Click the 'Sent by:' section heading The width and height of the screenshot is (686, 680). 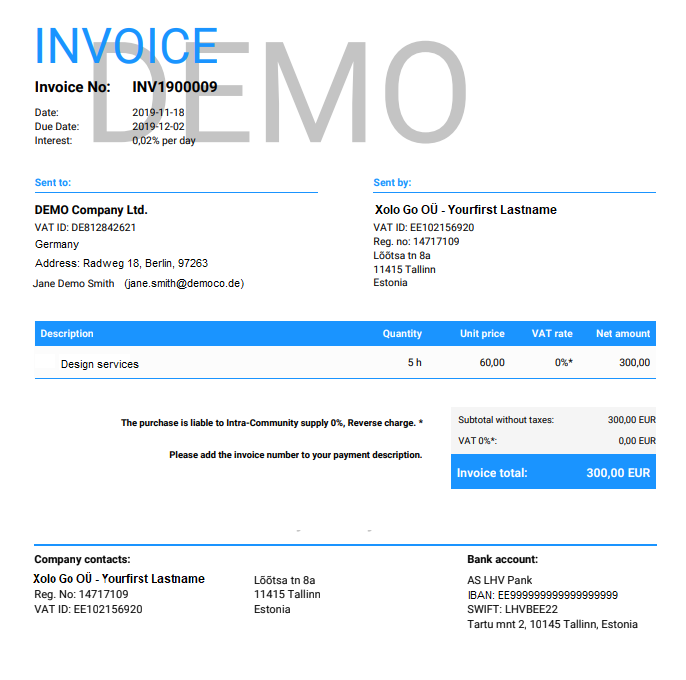(x=392, y=183)
